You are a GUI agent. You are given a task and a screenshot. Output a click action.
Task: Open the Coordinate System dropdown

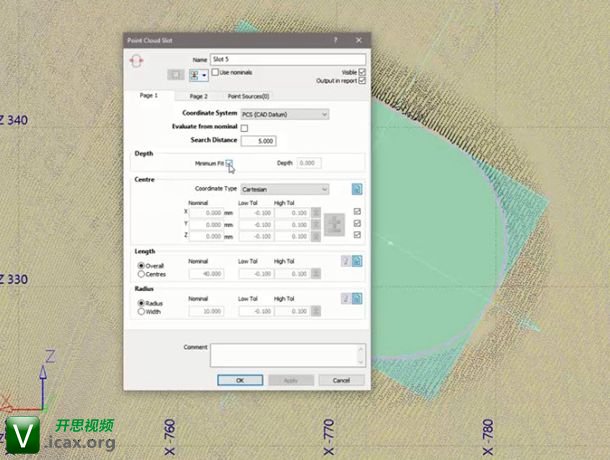285,114
